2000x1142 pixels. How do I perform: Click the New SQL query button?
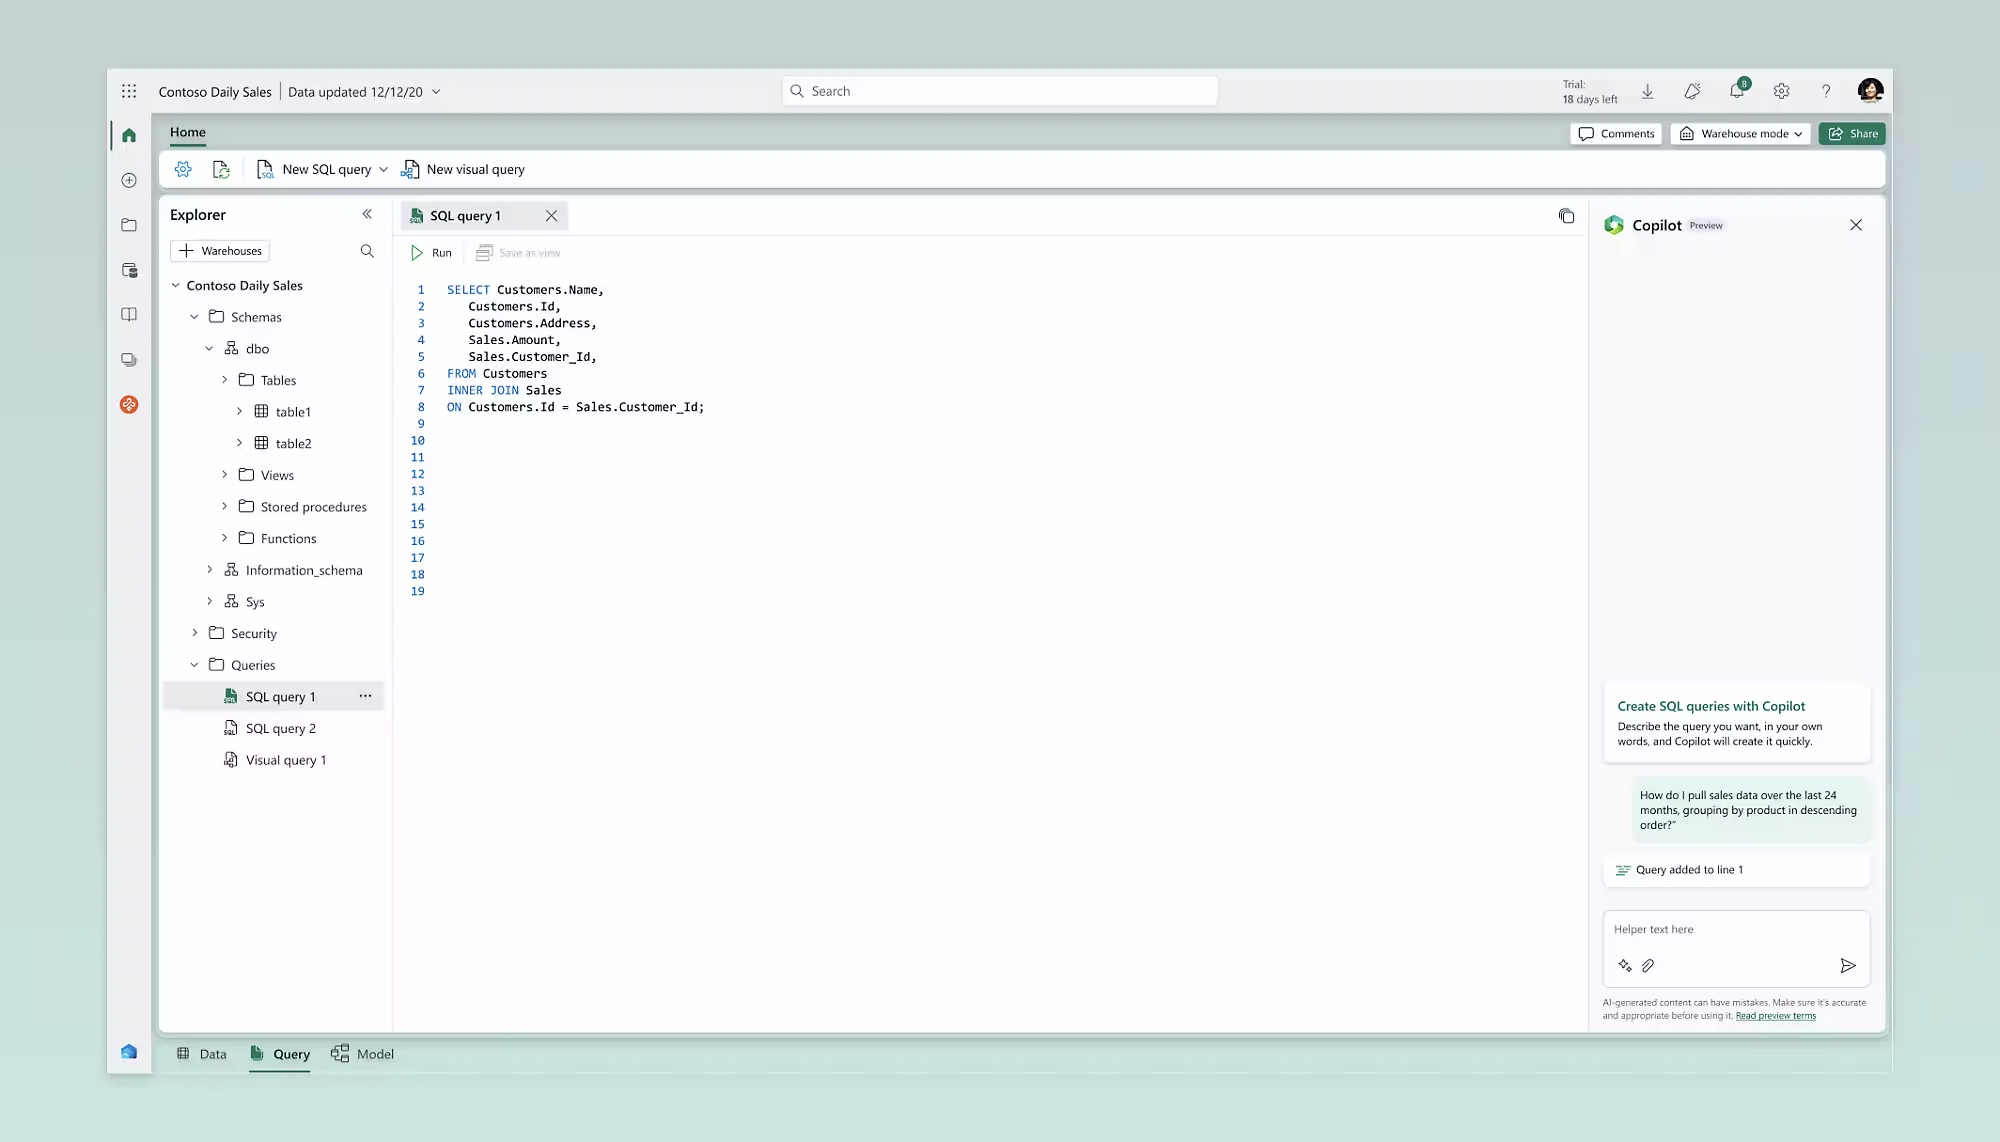(x=314, y=169)
